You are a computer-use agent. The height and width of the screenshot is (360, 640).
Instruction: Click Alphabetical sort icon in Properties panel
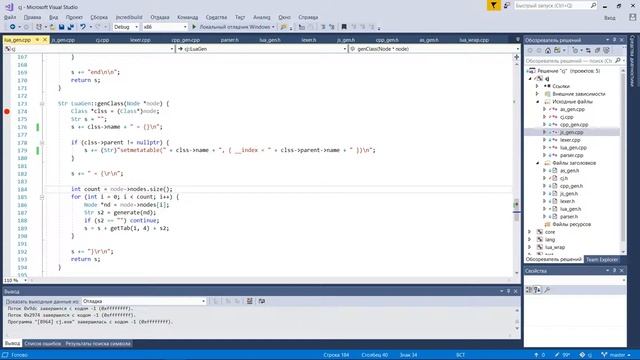537,290
